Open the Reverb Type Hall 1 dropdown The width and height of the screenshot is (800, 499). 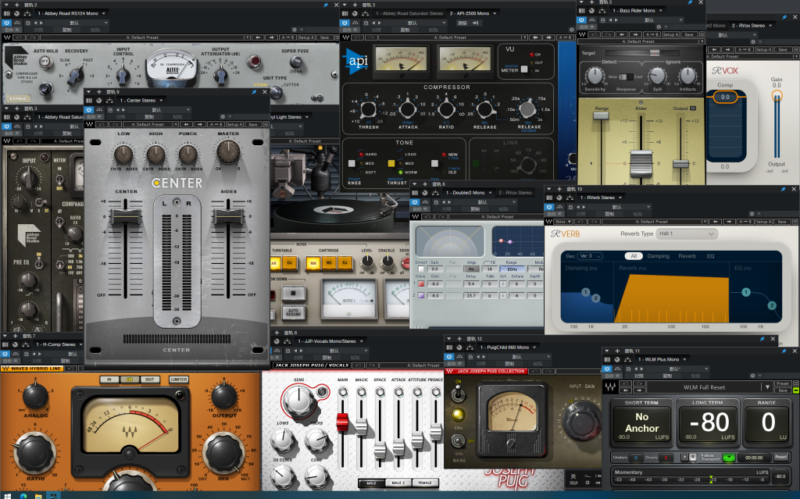(687, 233)
